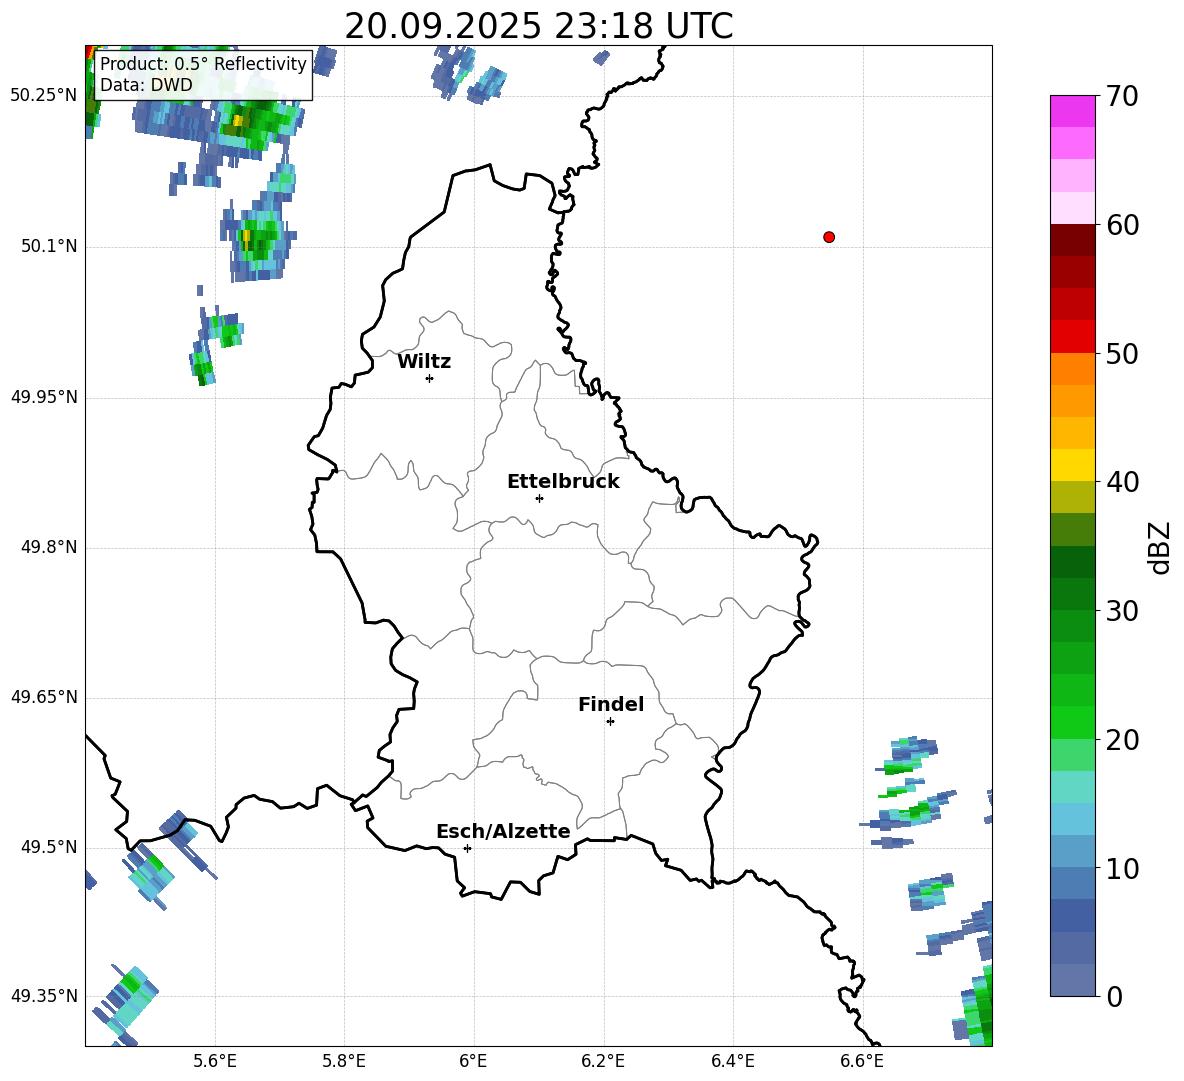
Task: Click the Product: 0.5° Reflectivity text
Action: pos(203,63)
